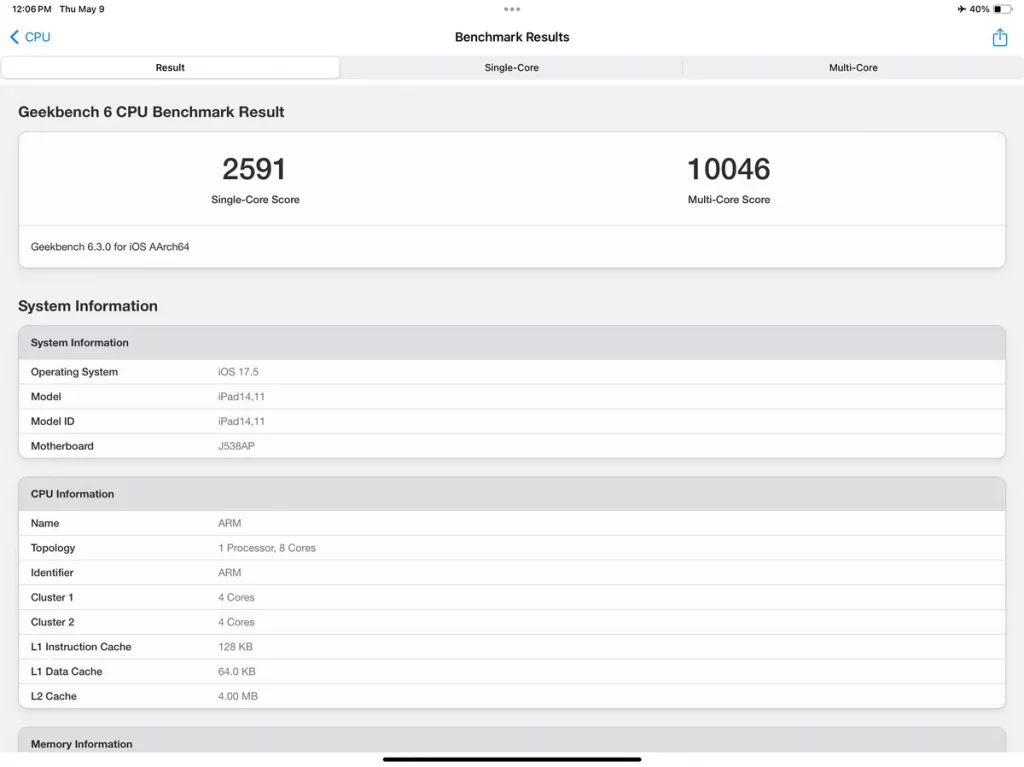Select the Result segment
1024x767 pixels.
tap(170, 67)
